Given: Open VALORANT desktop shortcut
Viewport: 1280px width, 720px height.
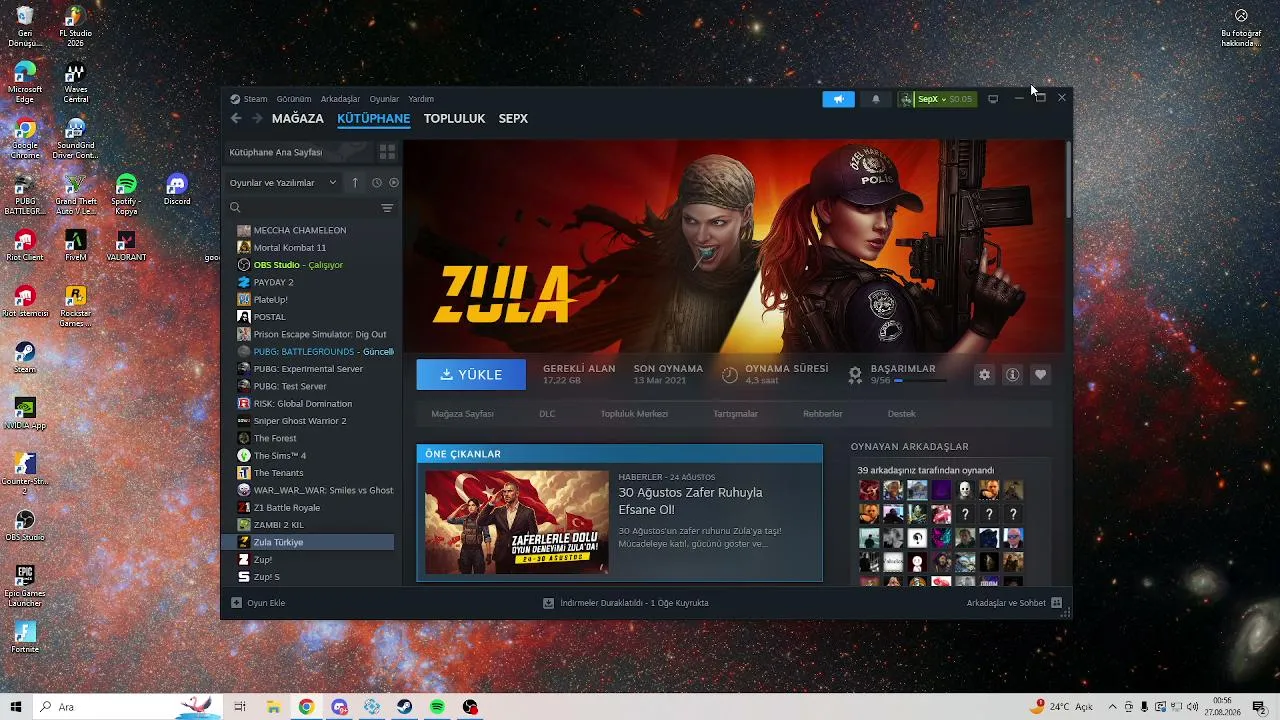Looking at the screenshot, I should pos(126,246).
